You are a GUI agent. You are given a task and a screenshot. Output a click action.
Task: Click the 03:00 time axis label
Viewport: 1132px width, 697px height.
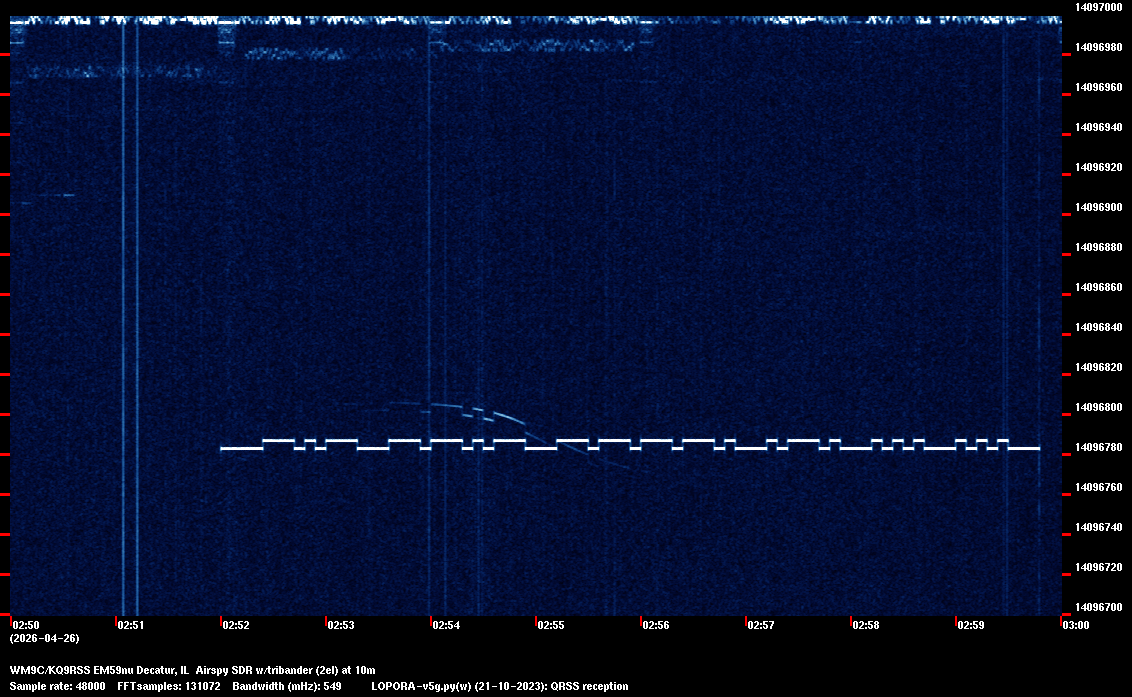point(1076,625)
